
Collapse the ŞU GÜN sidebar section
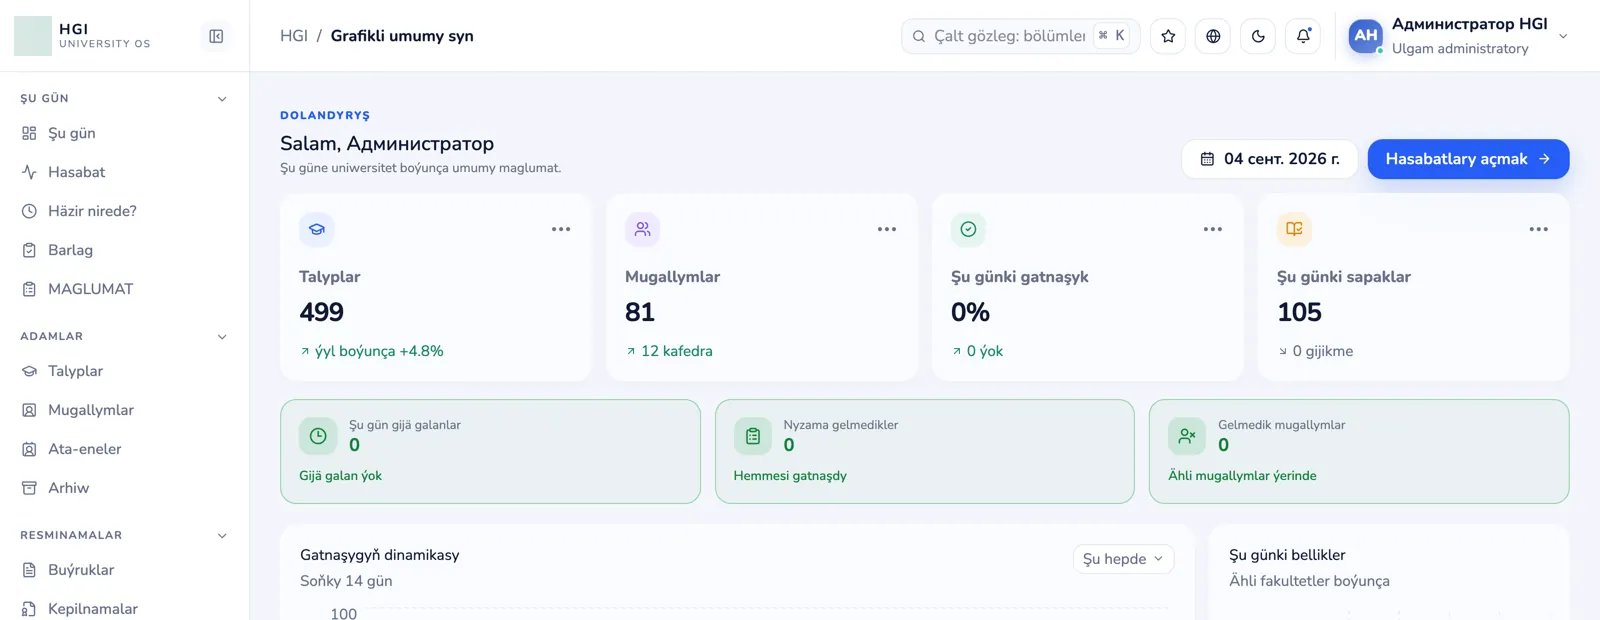click(x=222, y=99)
